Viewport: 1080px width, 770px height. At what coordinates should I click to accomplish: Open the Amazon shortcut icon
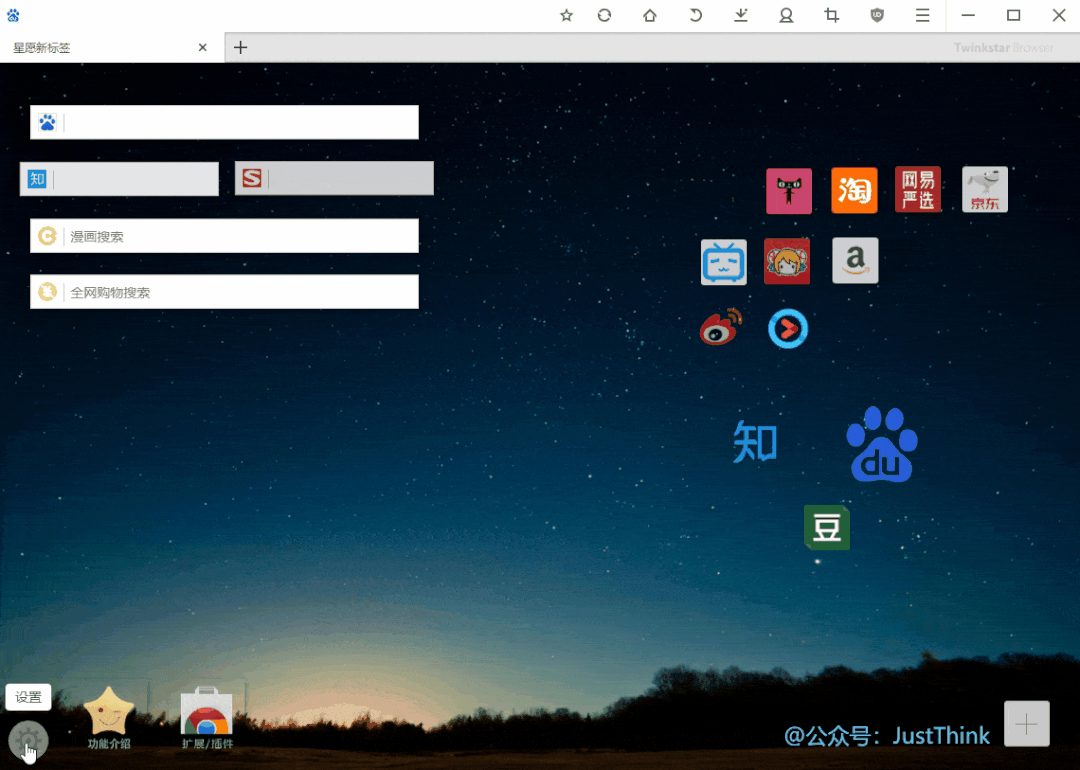855,260
